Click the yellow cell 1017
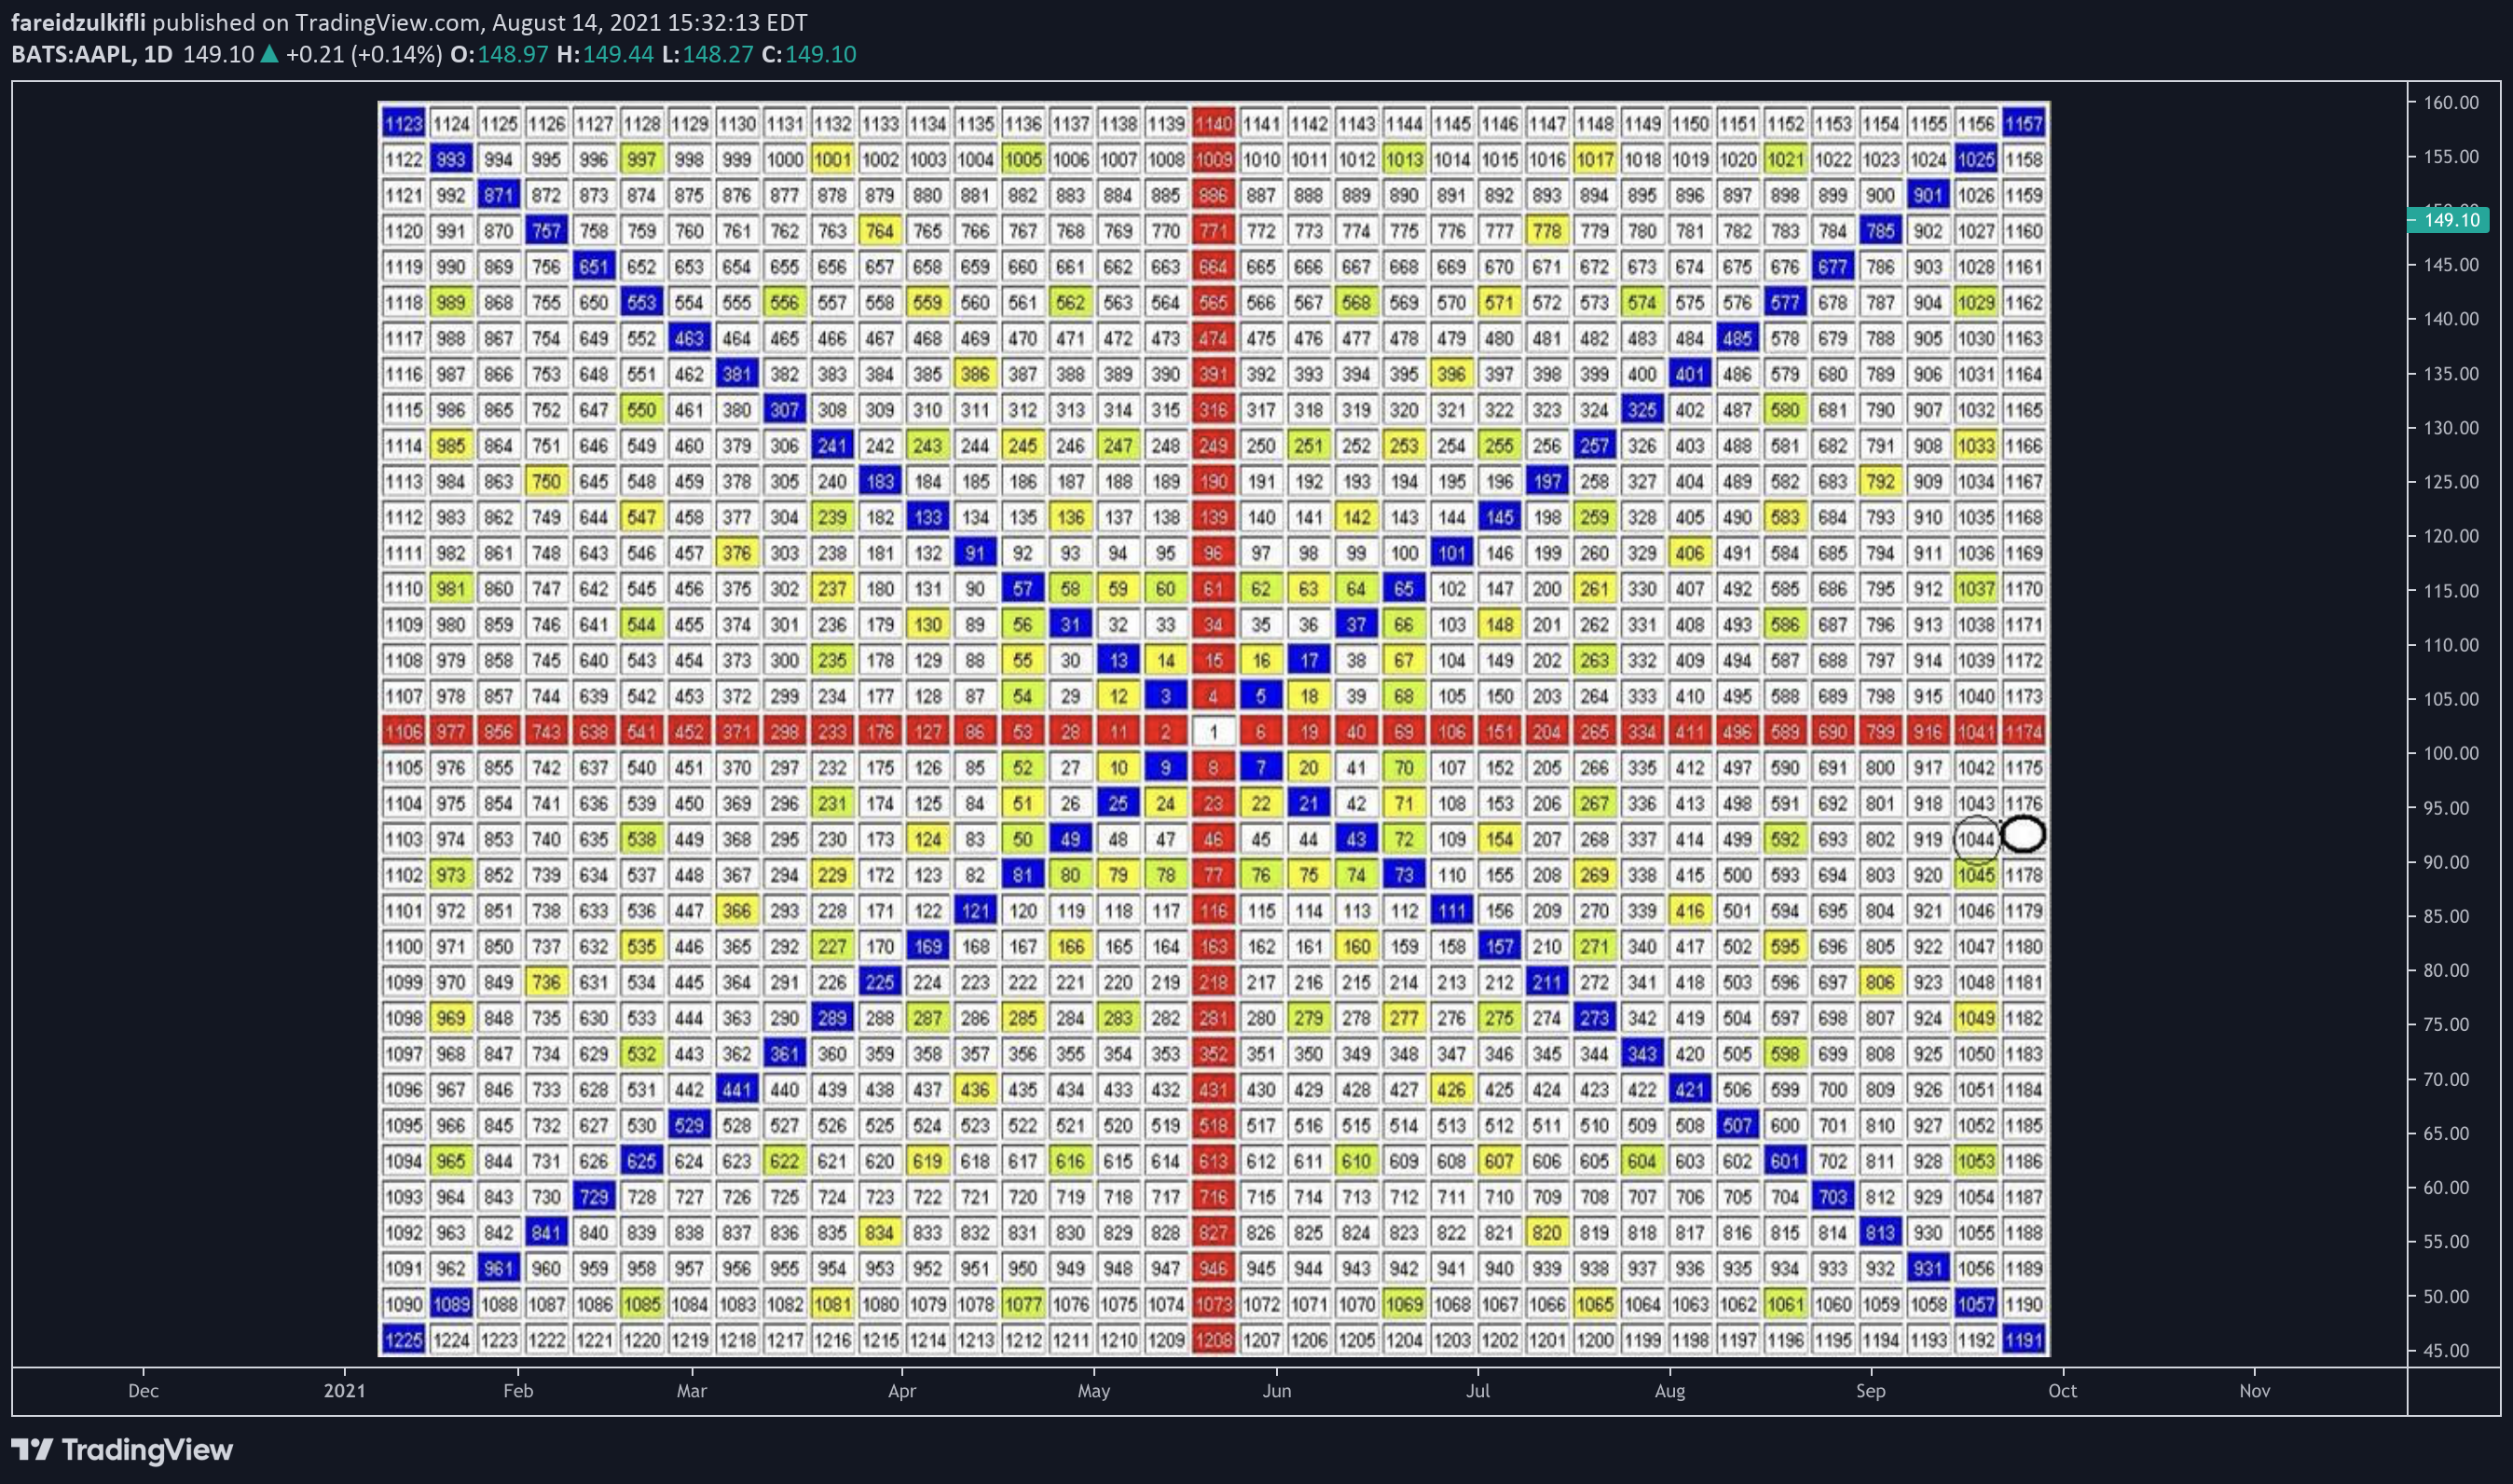Image resolution: width=2513 pixels, height=1484 pixels. 1594,160
